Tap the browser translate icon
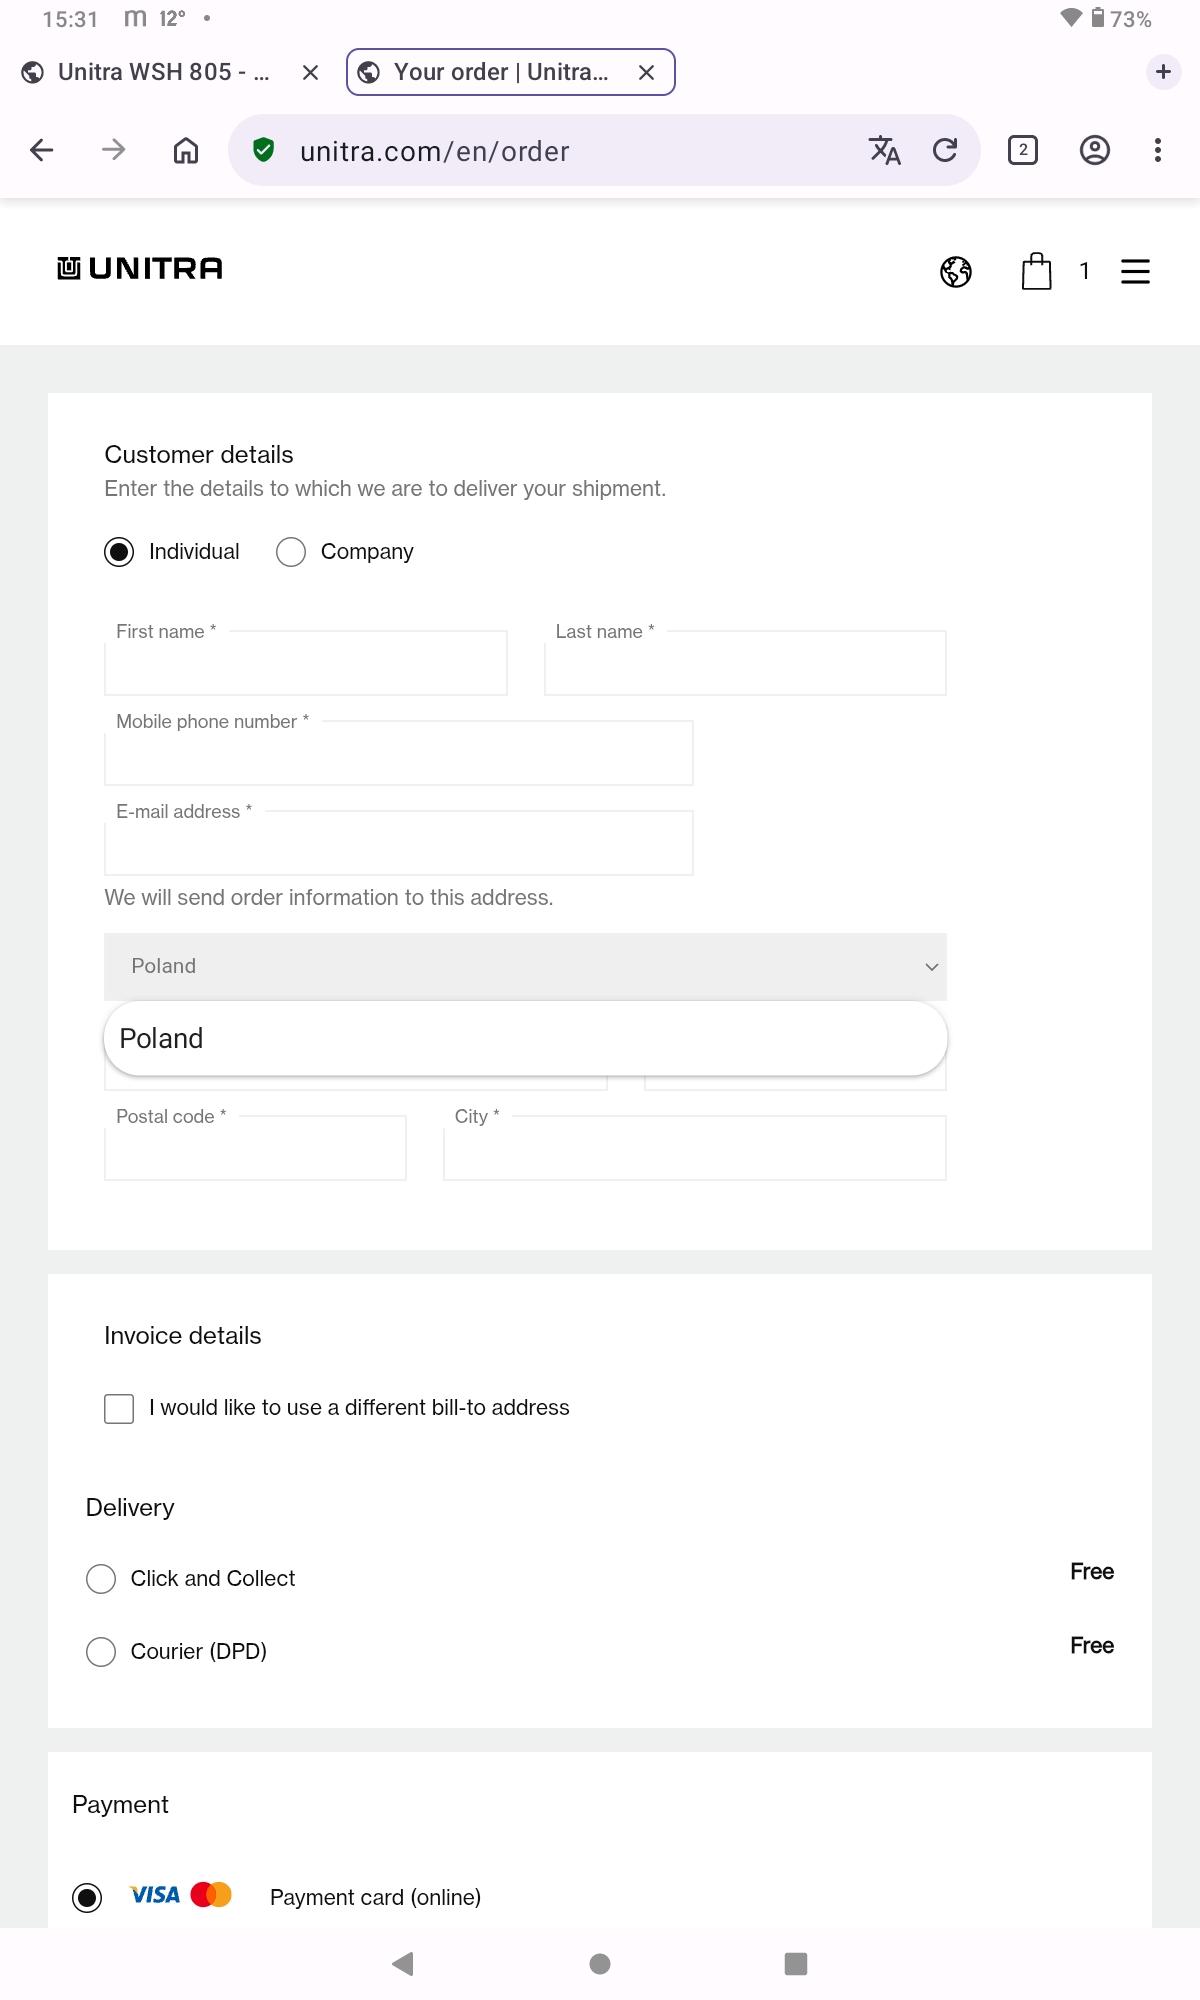The image size is (1200, 2000). (884, 151)
